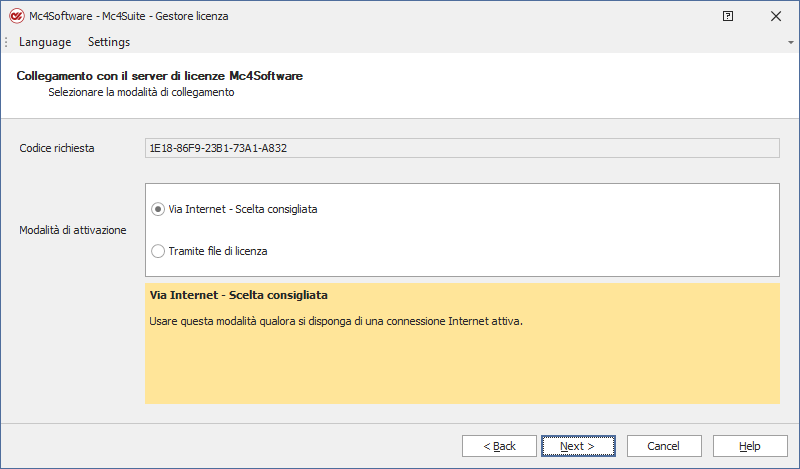Viewport: 800px width, 469px height.
Task: Click the 'Collegamento con il server' header title
Action: tap(160, 76)
